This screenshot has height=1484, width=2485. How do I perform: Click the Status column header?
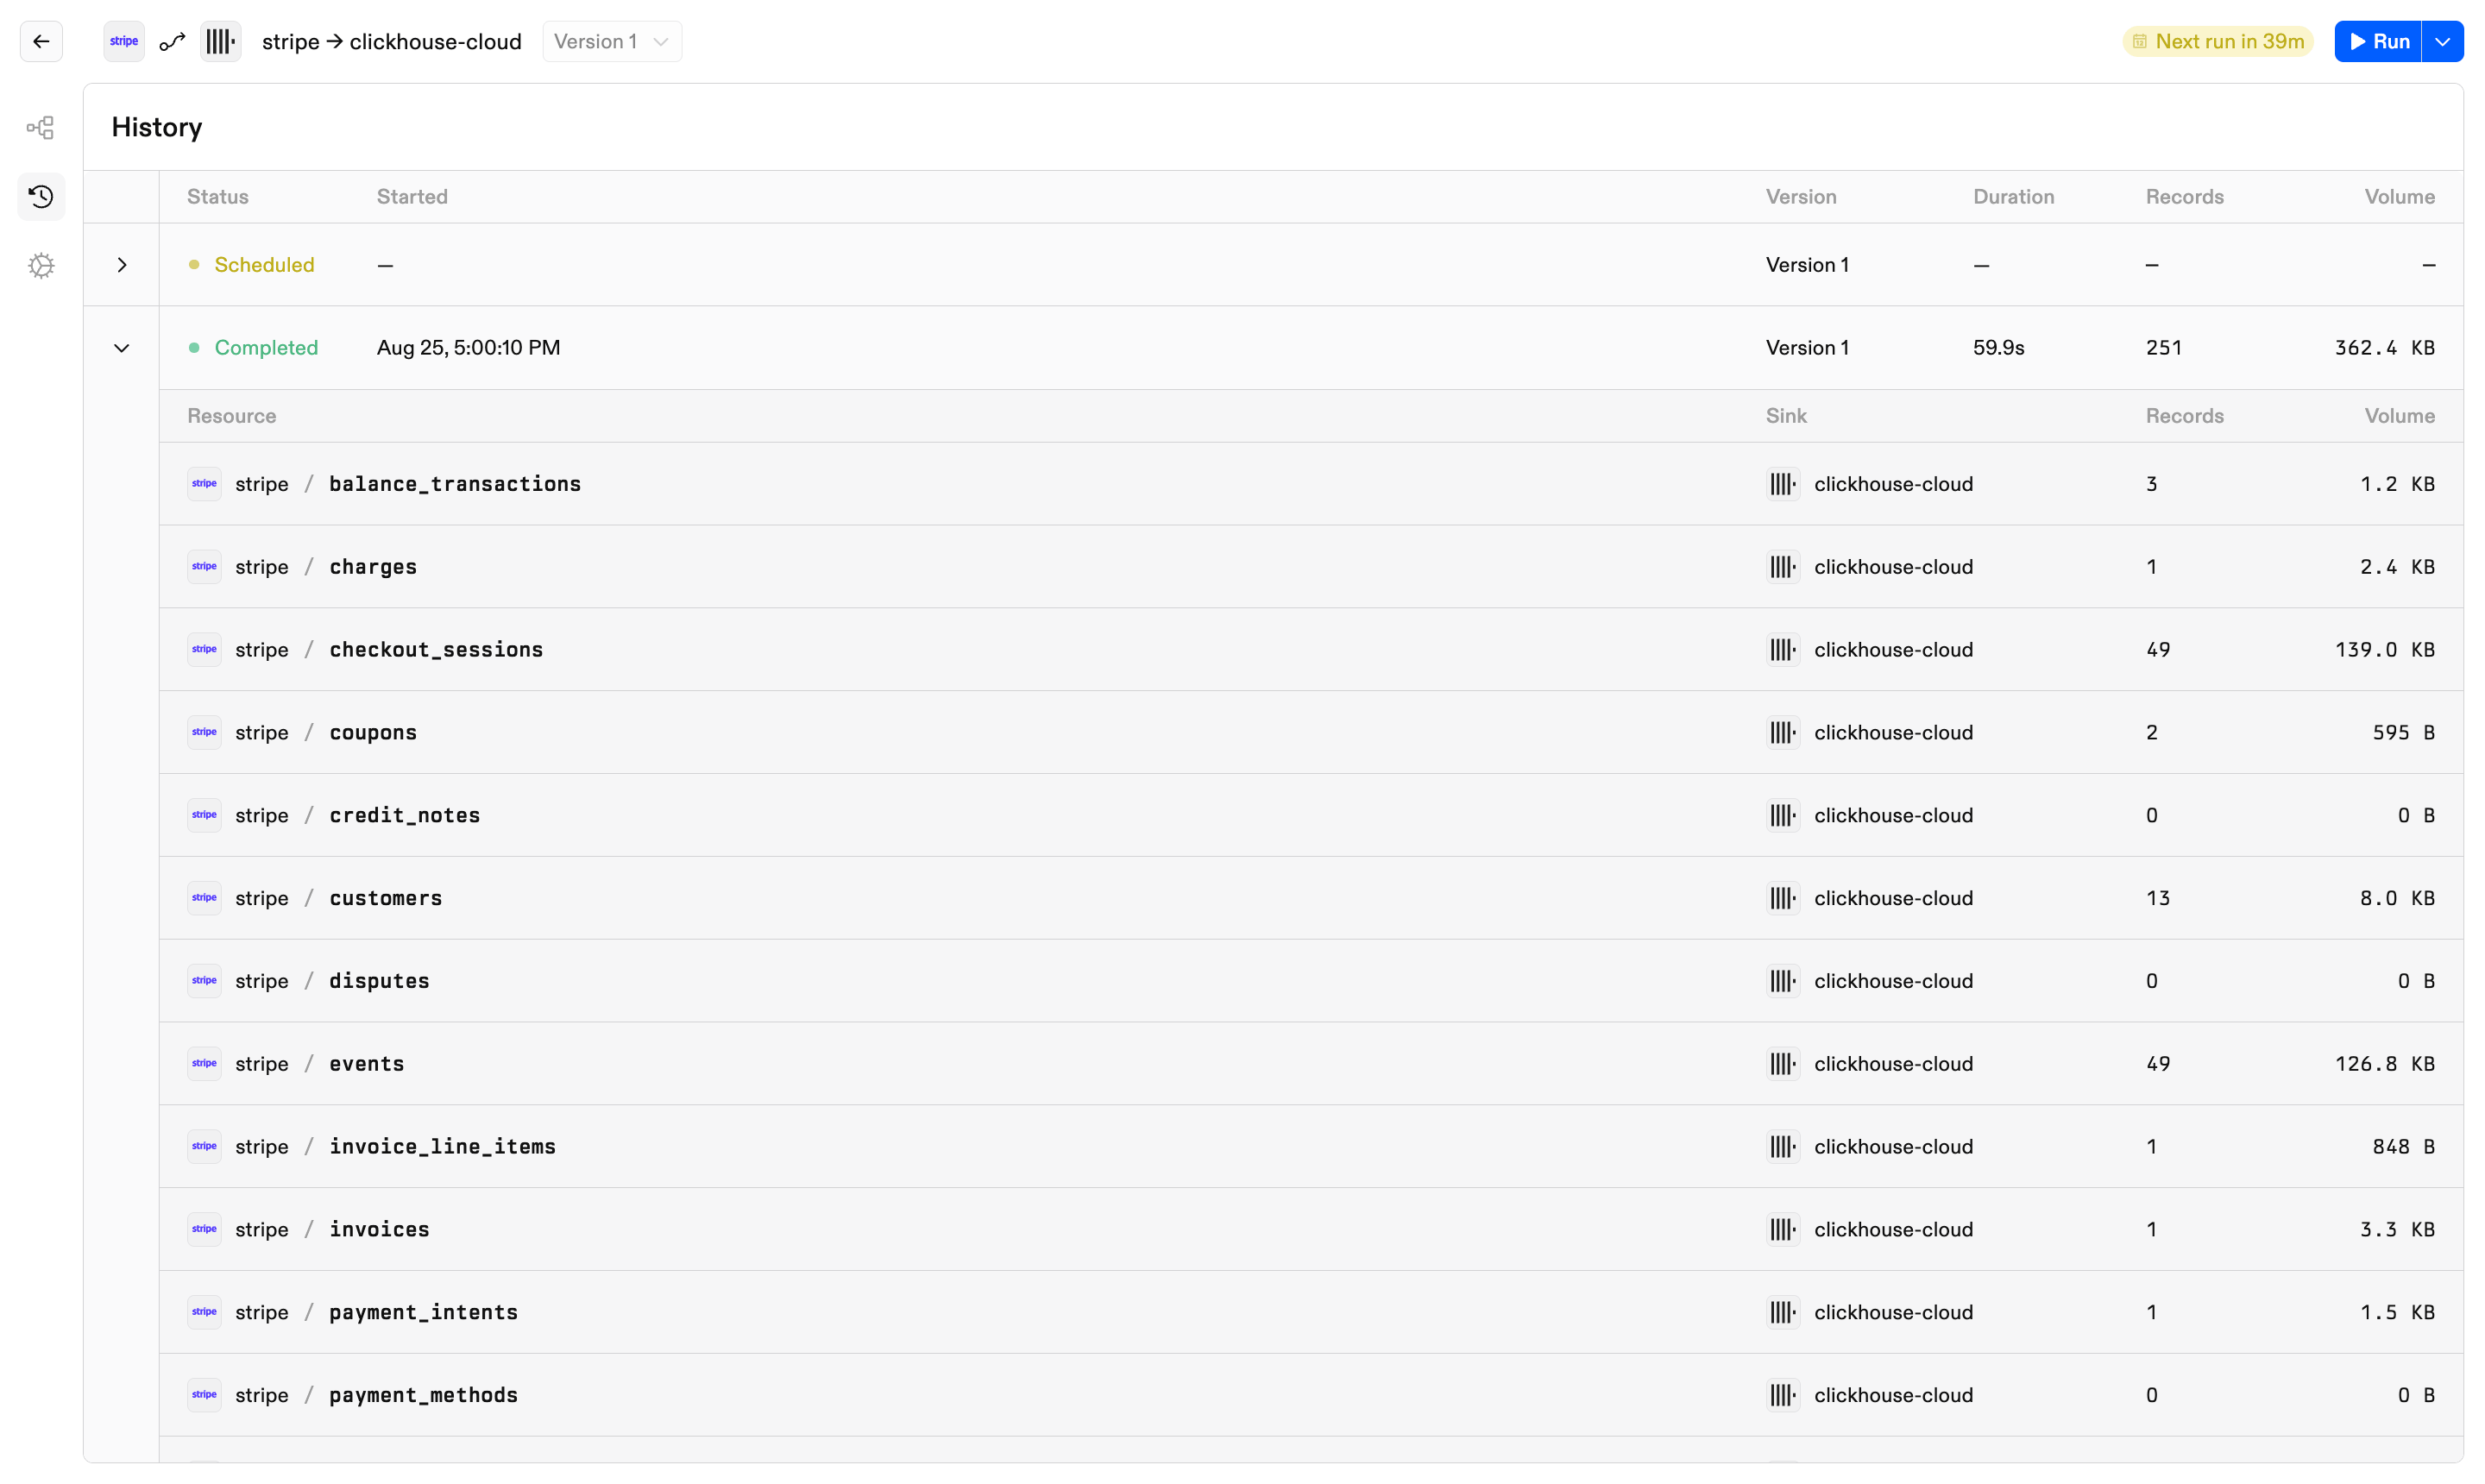click(218, 197)
